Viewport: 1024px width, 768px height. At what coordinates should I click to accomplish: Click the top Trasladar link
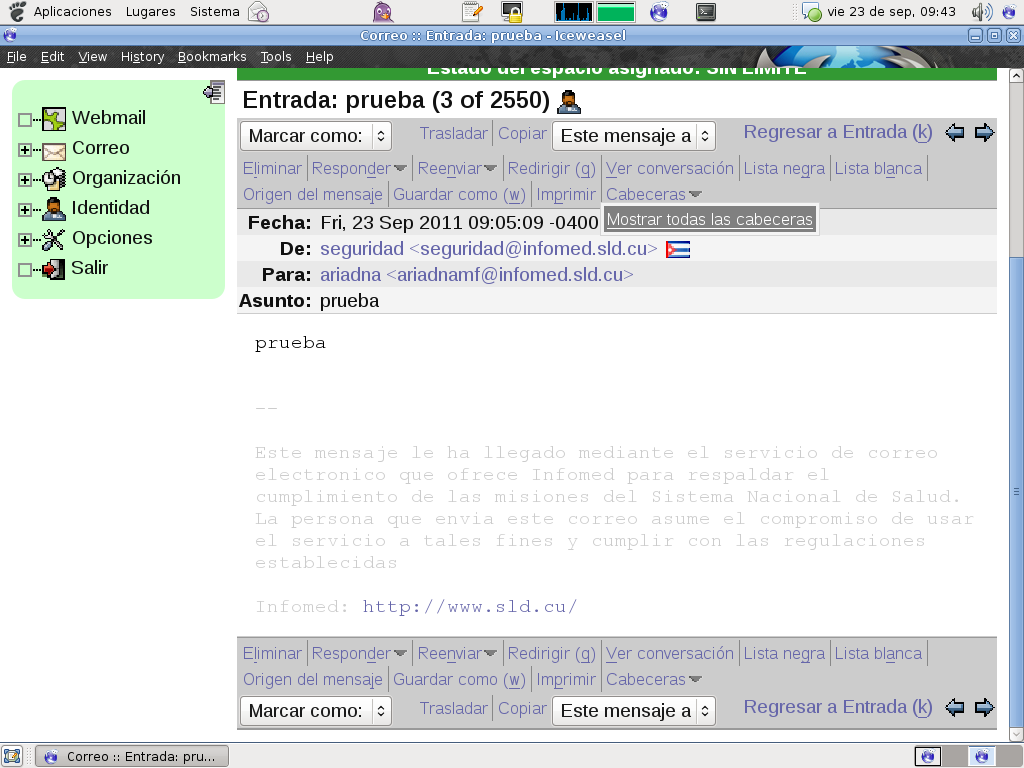pos(453,133)
